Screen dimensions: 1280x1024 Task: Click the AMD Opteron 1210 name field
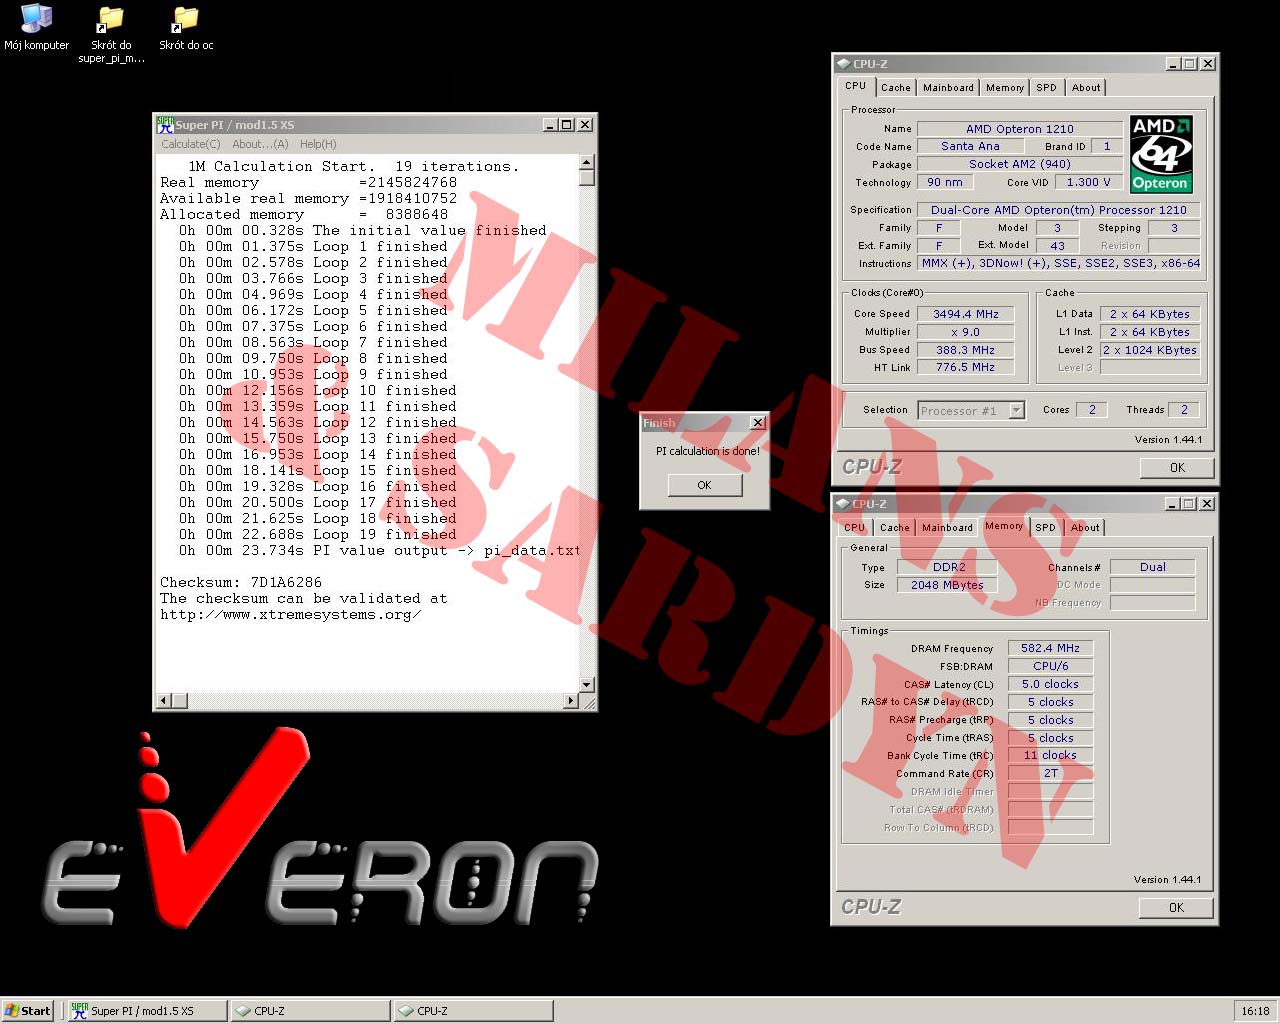coord(1020,129)
